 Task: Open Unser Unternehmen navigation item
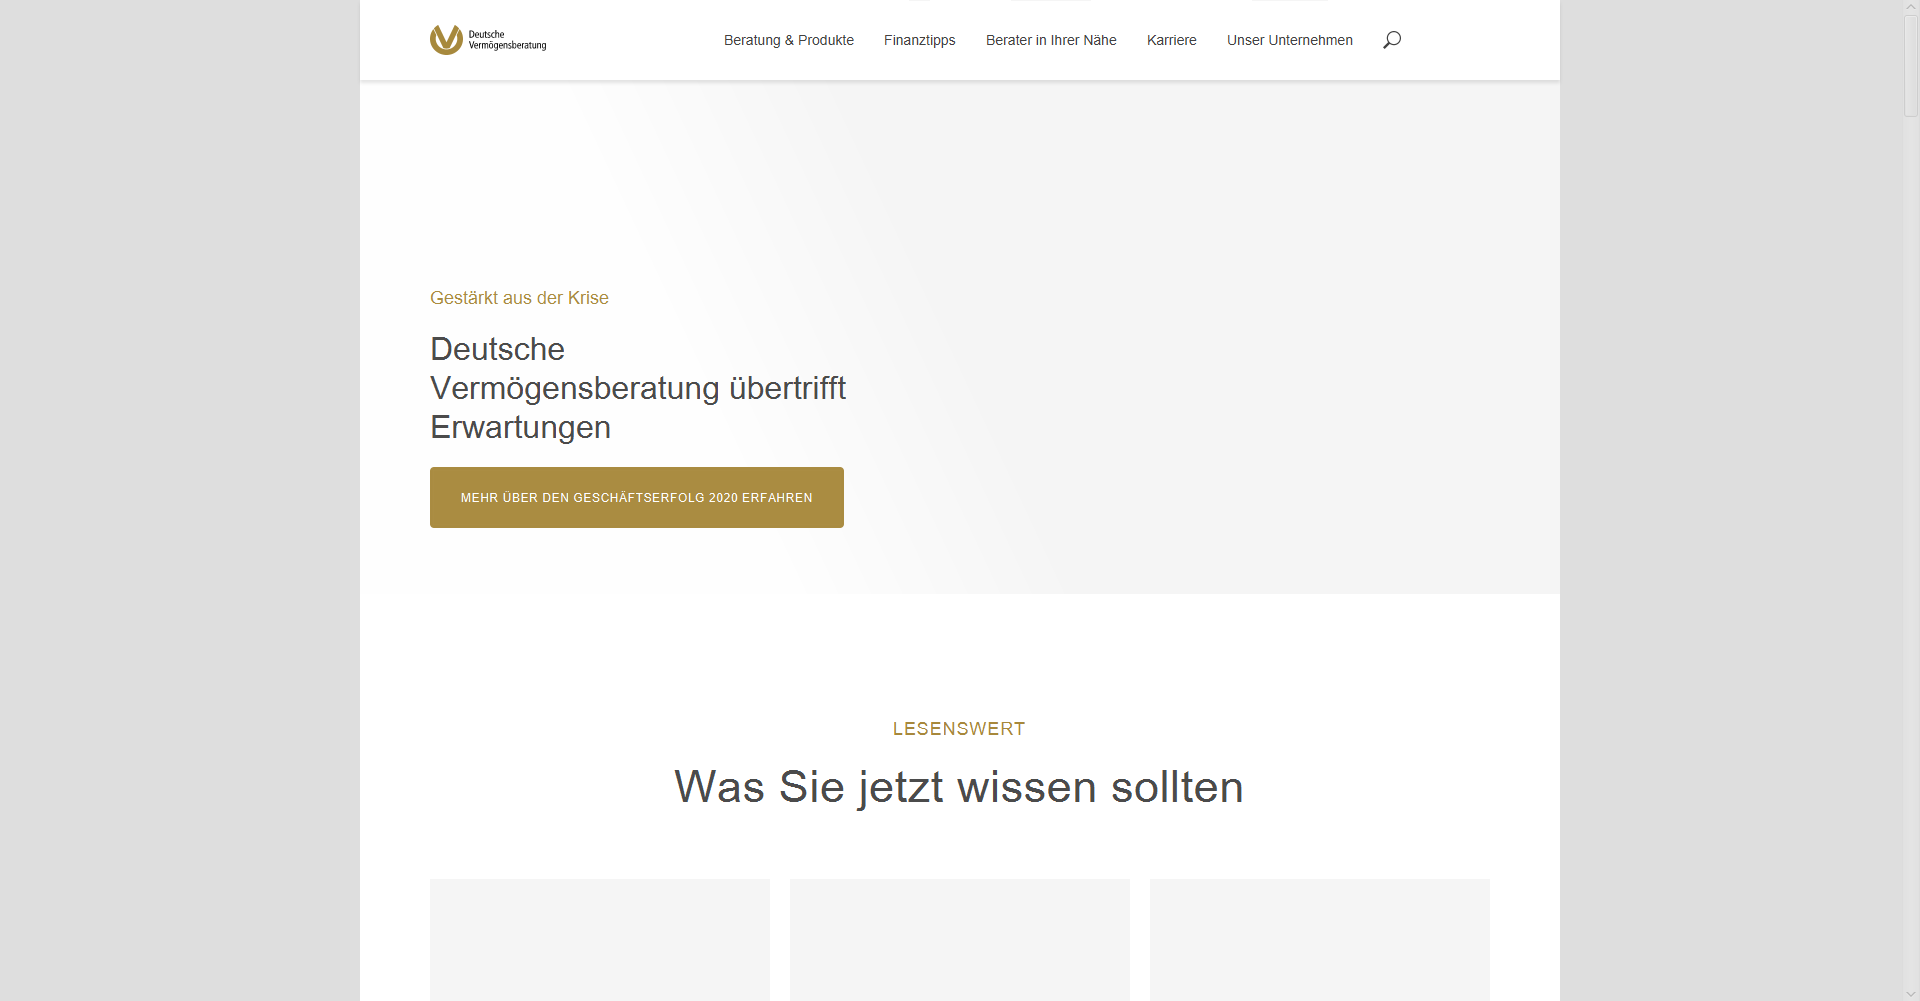1290,40
